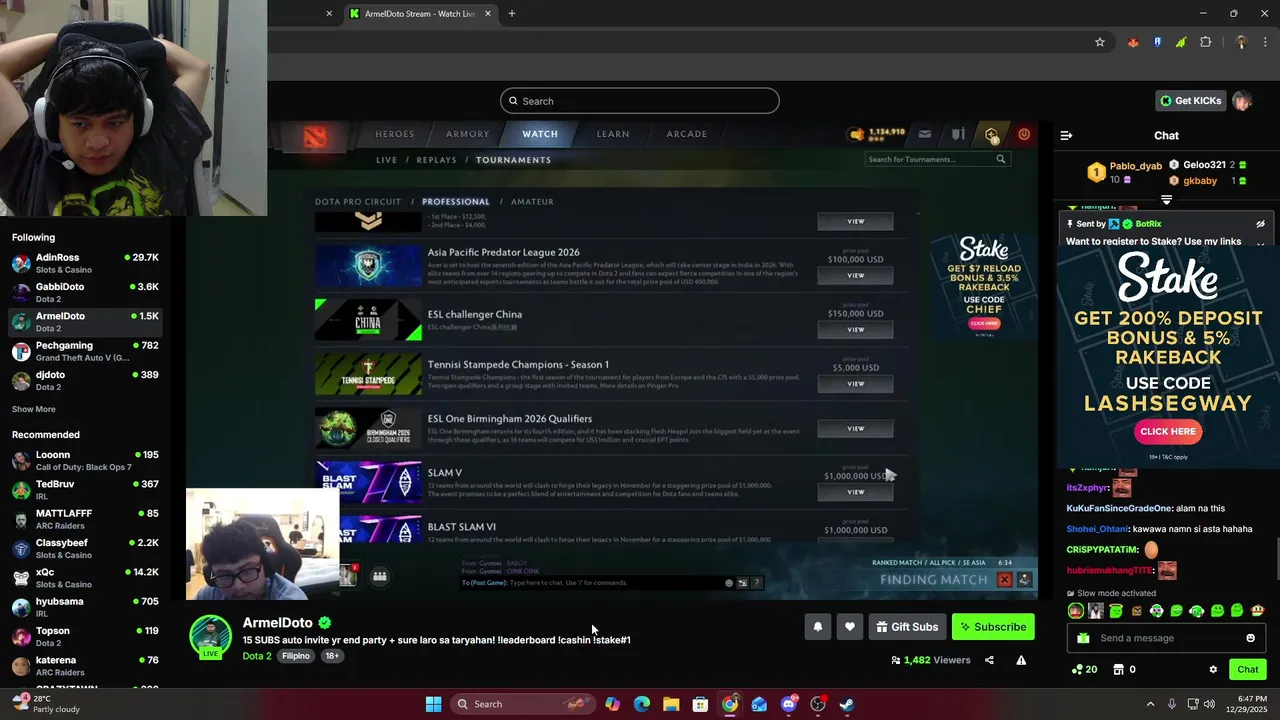Click WATCH tab in Dota stream

click(x=540, y=134)
